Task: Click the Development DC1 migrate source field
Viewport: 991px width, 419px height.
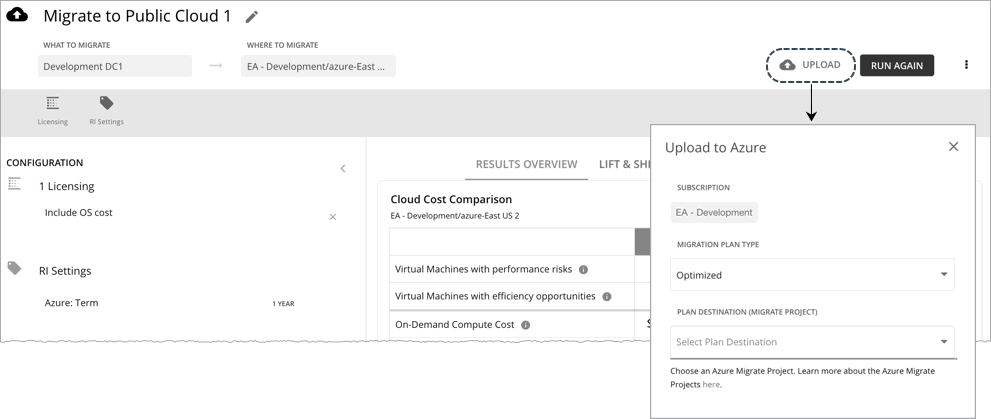Action: tap(115, 66)
